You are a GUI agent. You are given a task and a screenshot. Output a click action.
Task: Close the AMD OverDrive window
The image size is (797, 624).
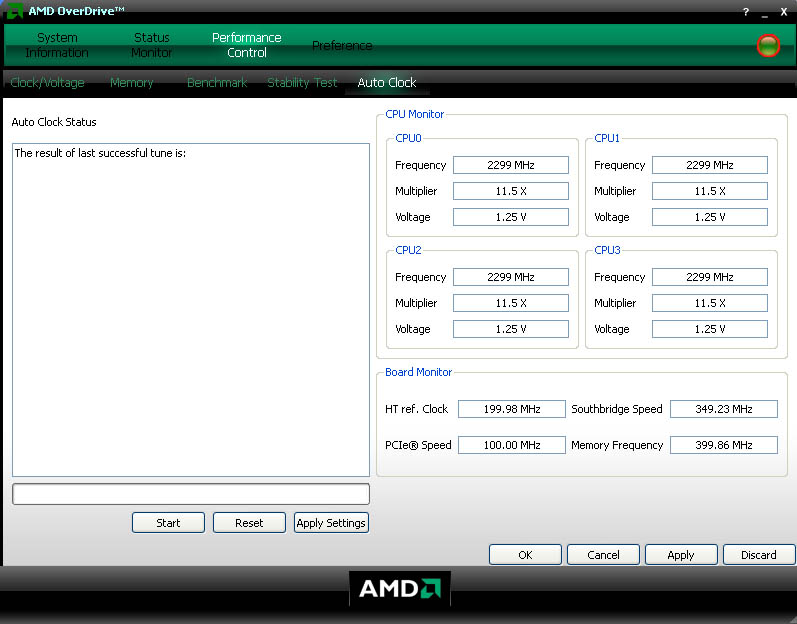[x=784, y=12]
